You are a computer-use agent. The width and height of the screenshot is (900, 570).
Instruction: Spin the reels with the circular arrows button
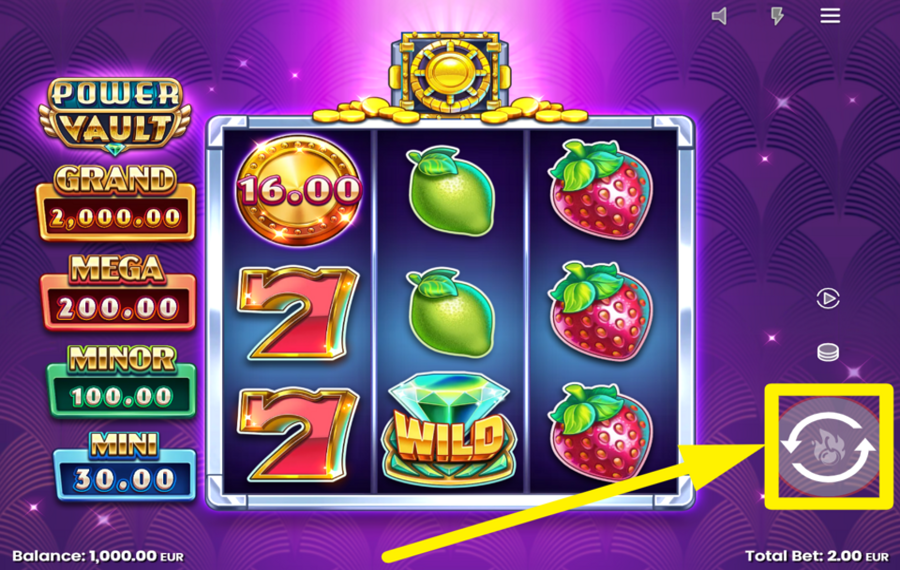coord(828,447)
